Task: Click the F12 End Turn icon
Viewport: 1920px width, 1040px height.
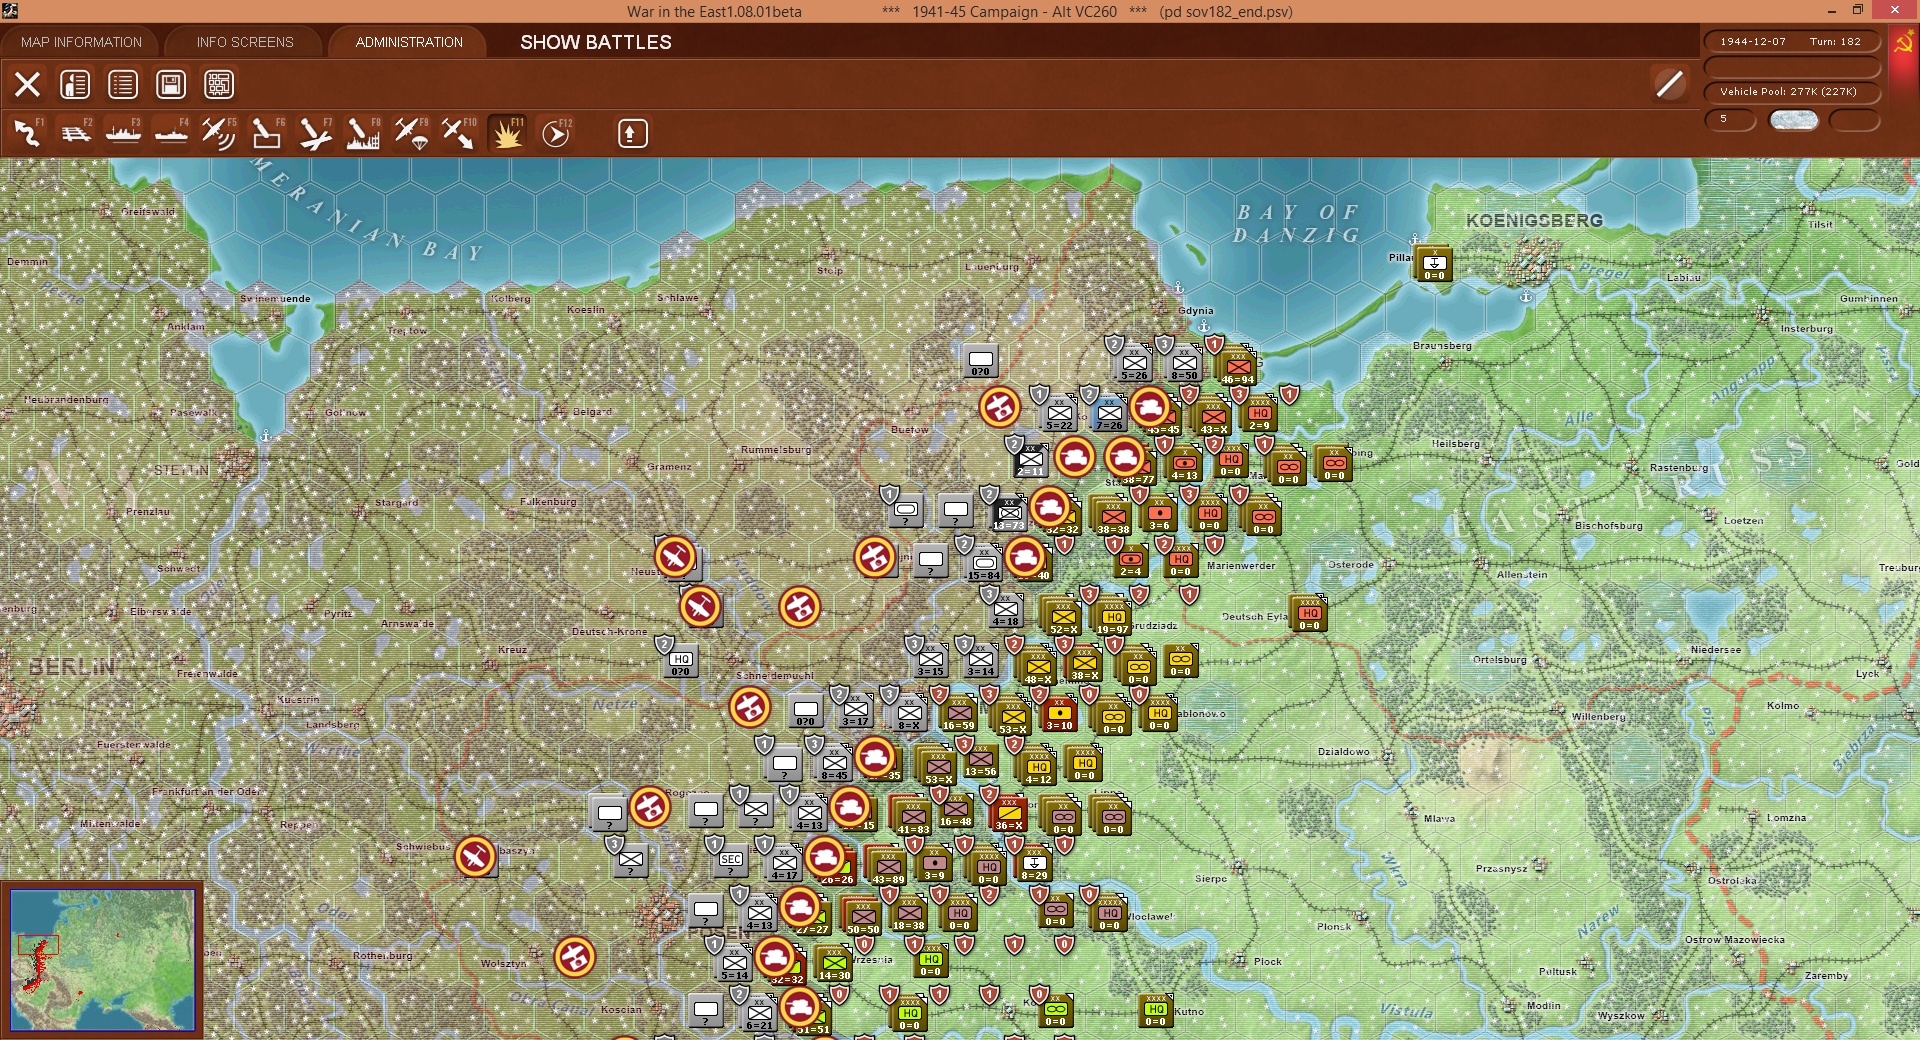Action: [x=556, y=133]
